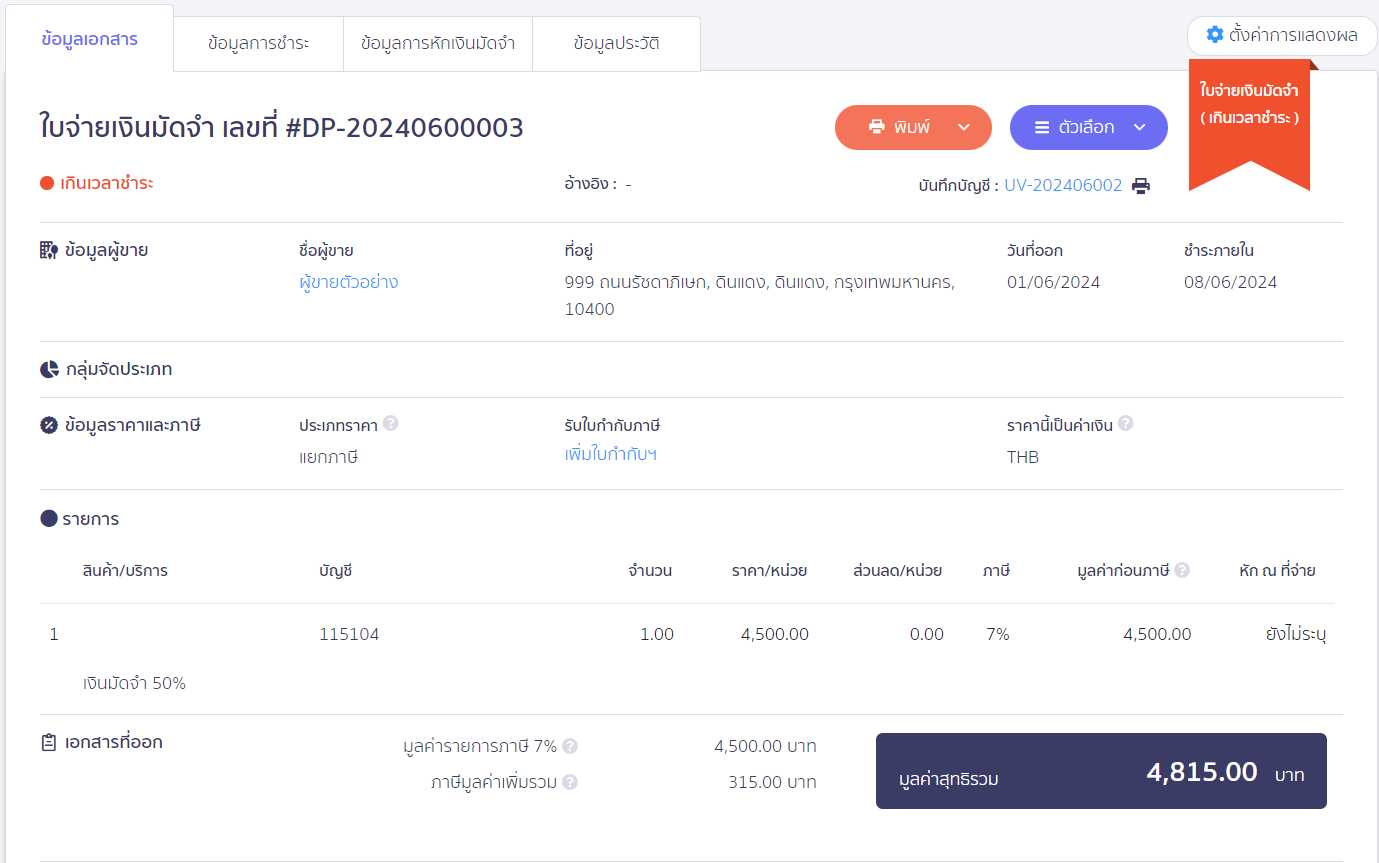Expand the ตัวเลือก dropdown arrow
Image resolution: width=1379 pixels, height=863 pixels.
tap(1139, 127)
